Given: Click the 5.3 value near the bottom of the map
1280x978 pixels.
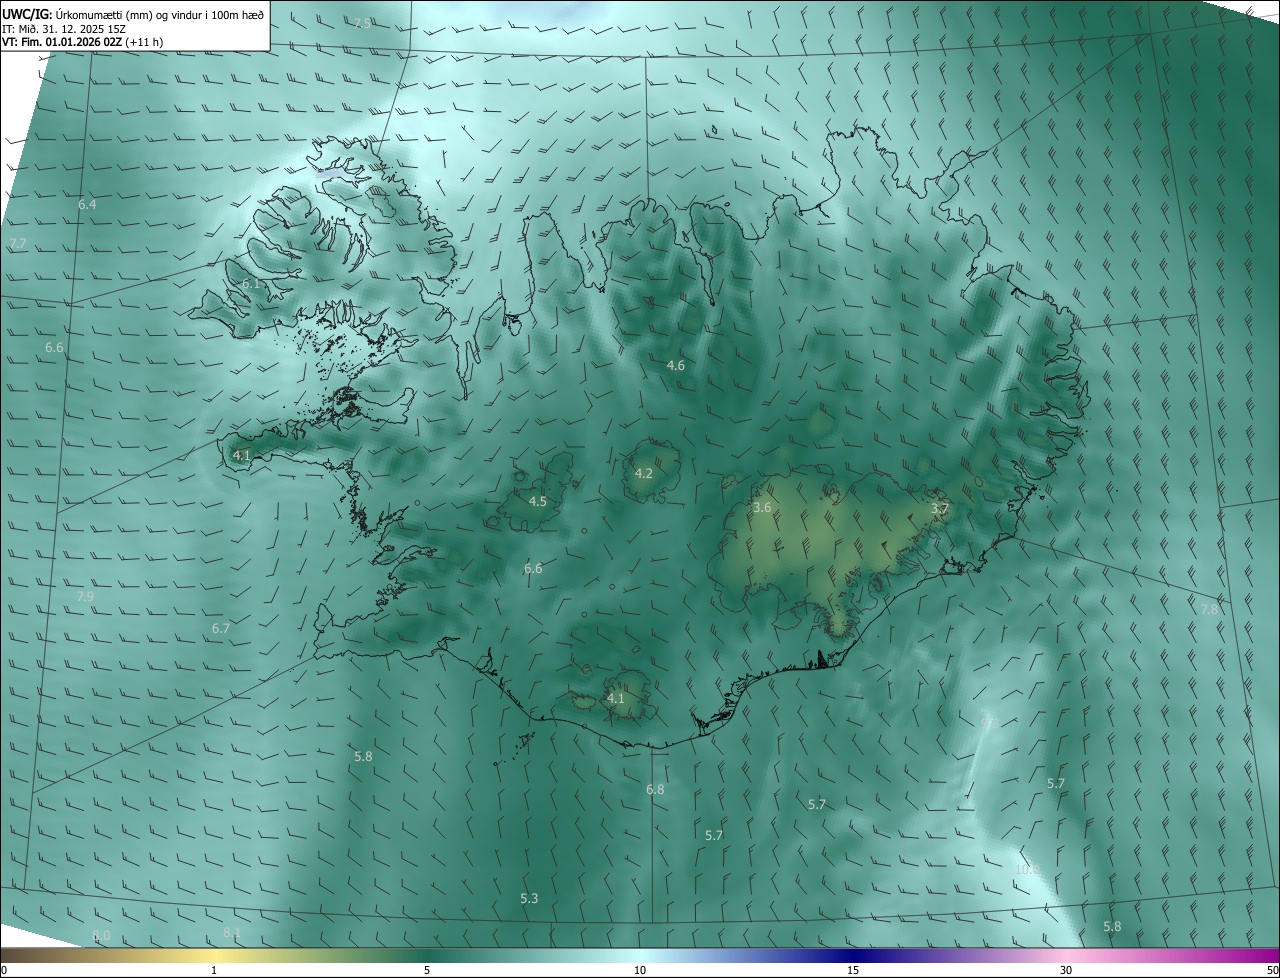Looking at the screenshot, I should [529, 899].
